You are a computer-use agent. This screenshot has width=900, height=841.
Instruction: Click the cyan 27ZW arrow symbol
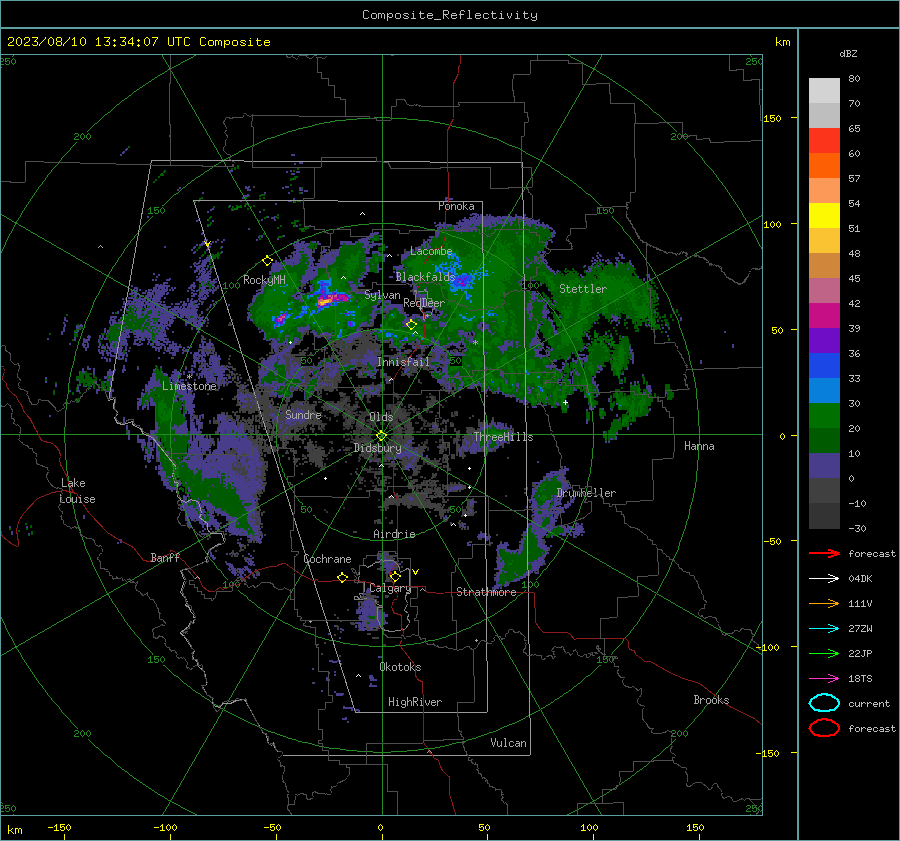point(824,629)
